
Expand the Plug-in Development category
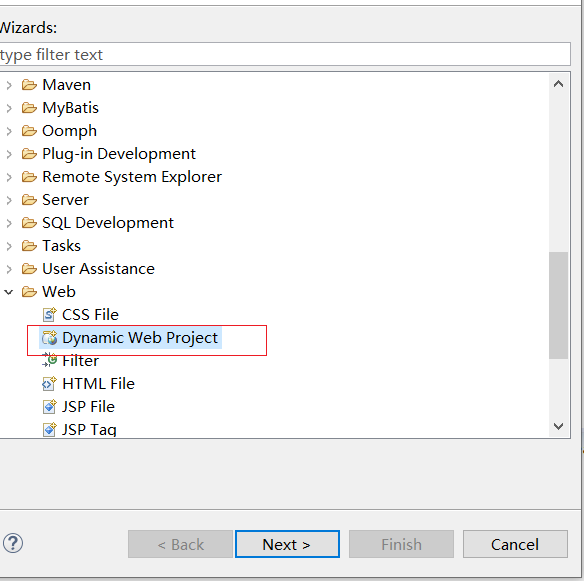pyautogui.click(x=9, y=154)
